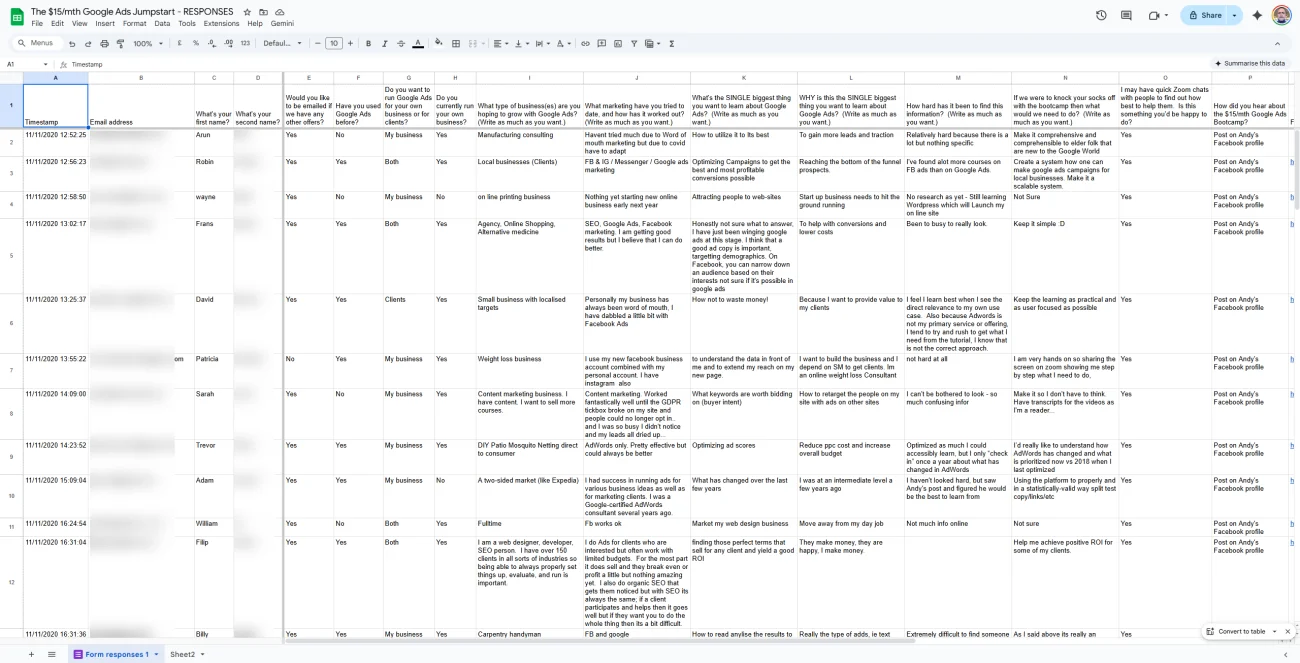Open Gemini side panel sparkle icon

(1257, 15)
